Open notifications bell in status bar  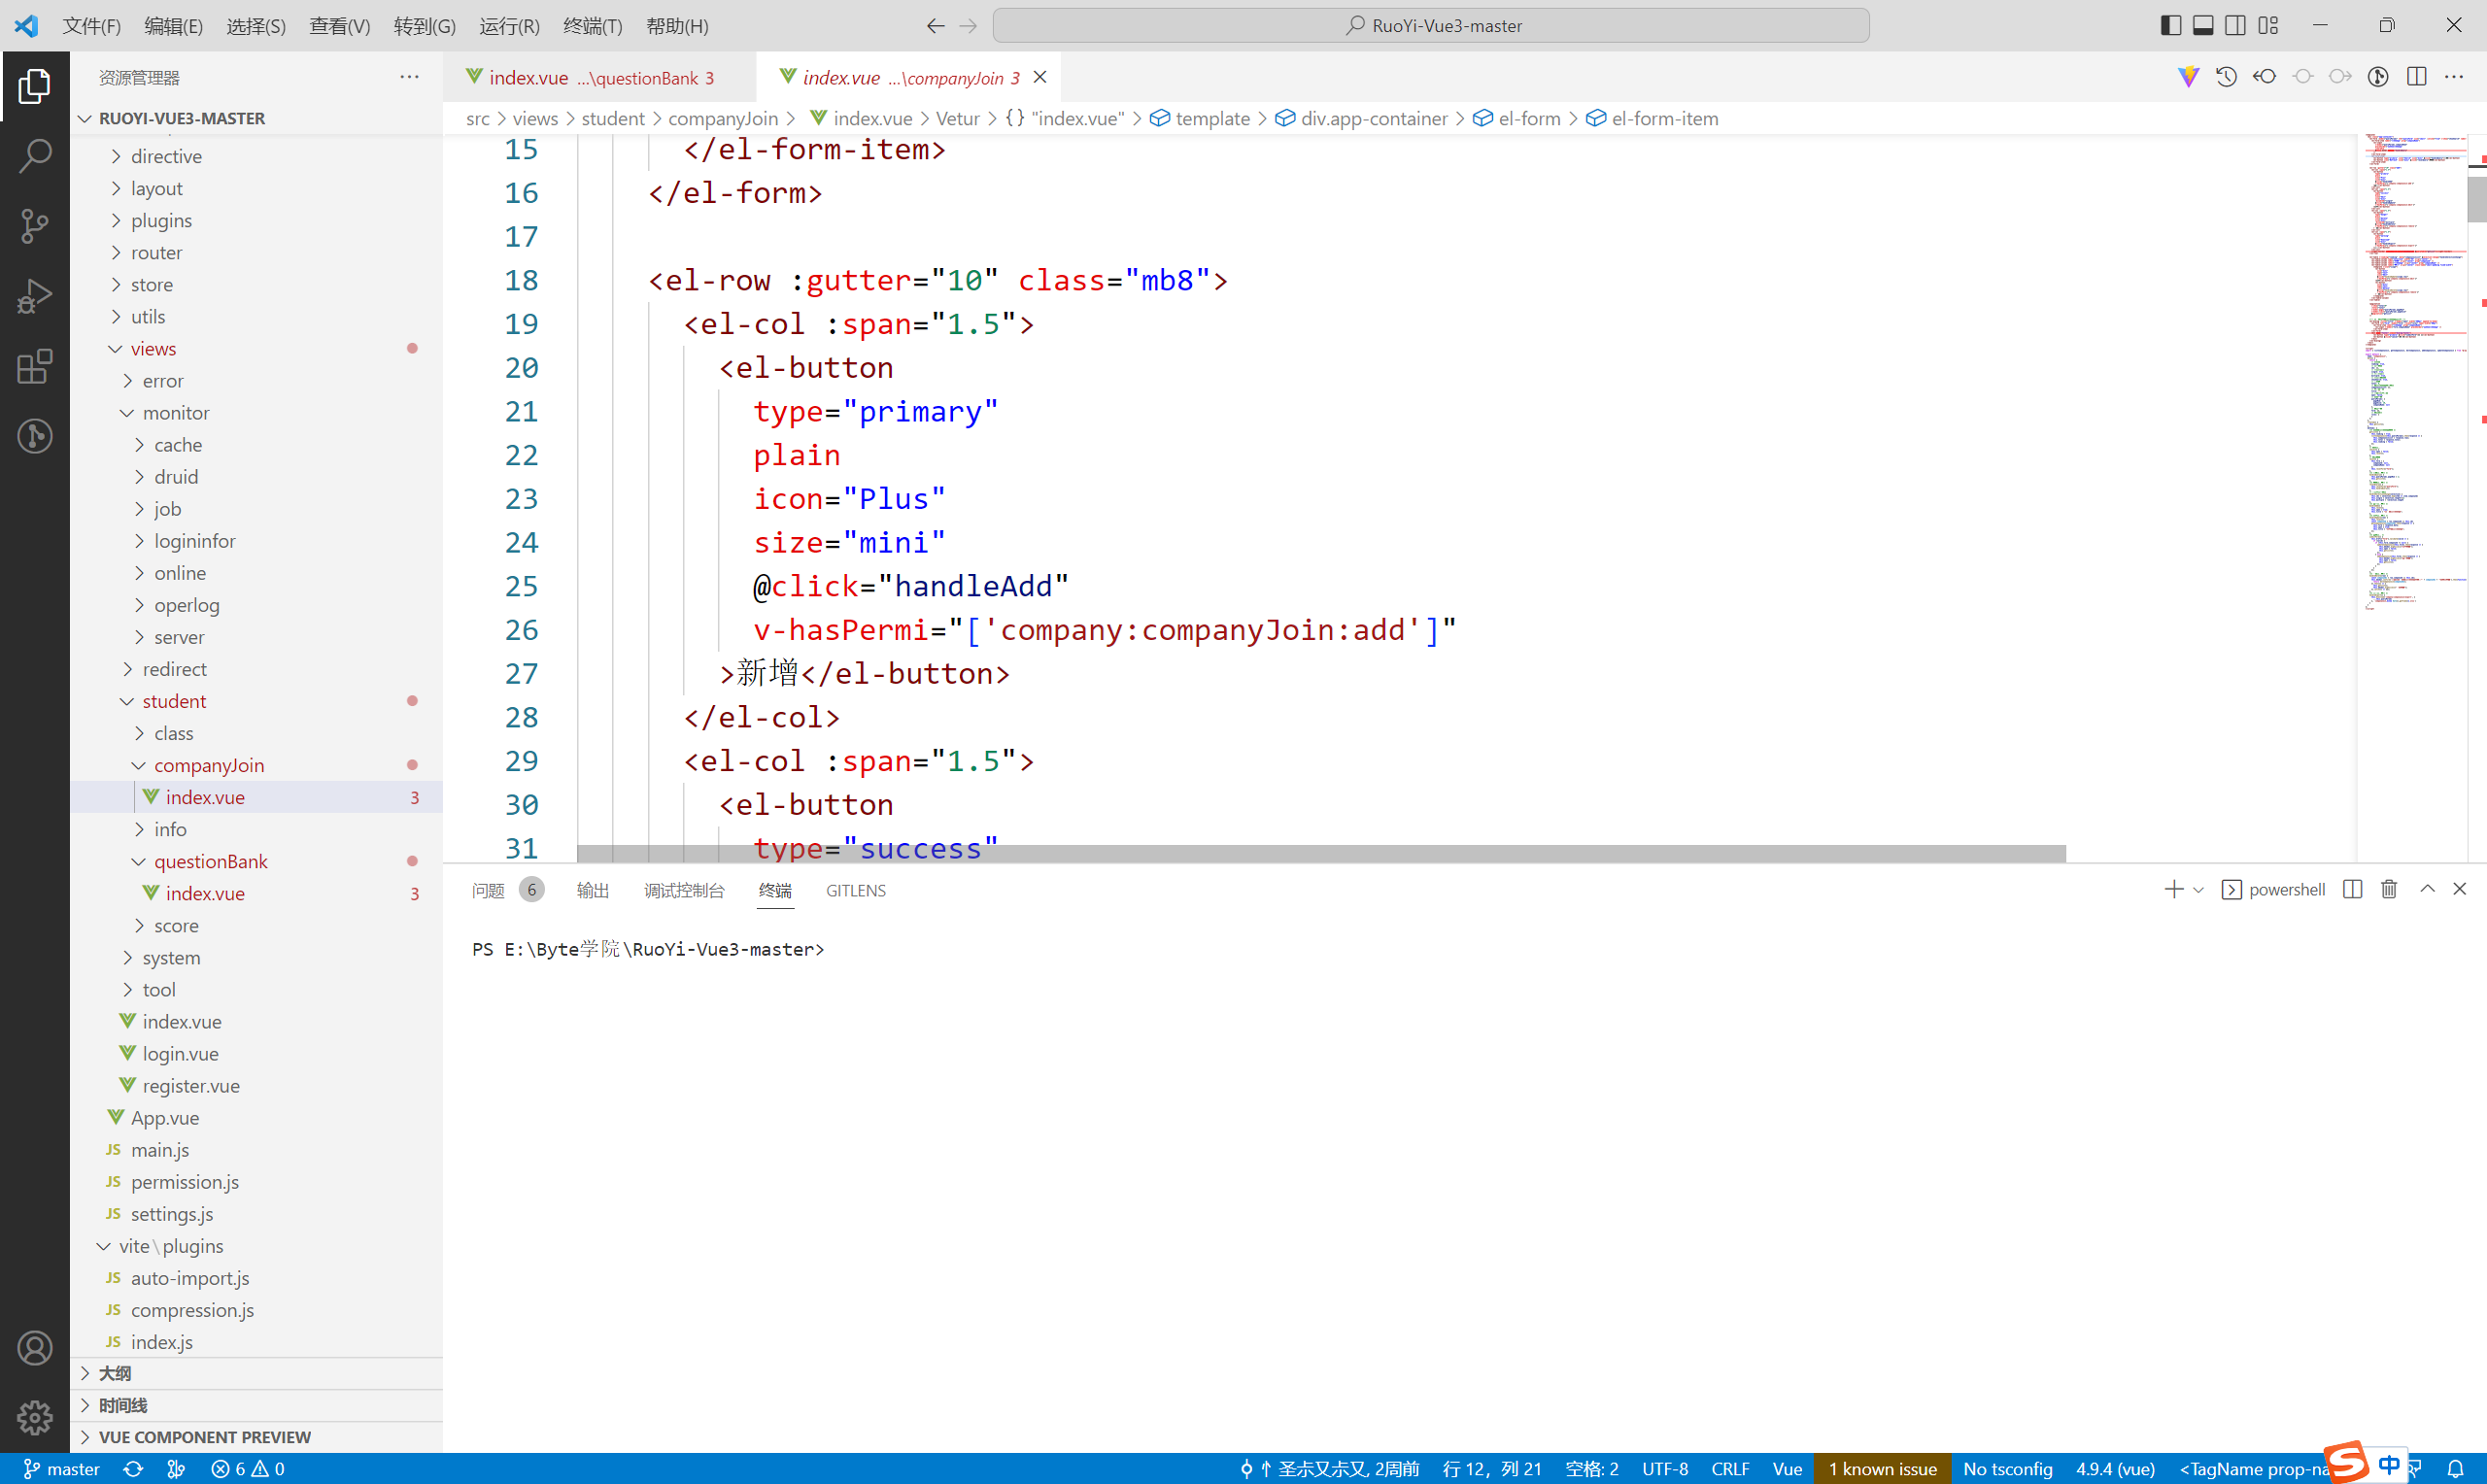[2455, 1469]
